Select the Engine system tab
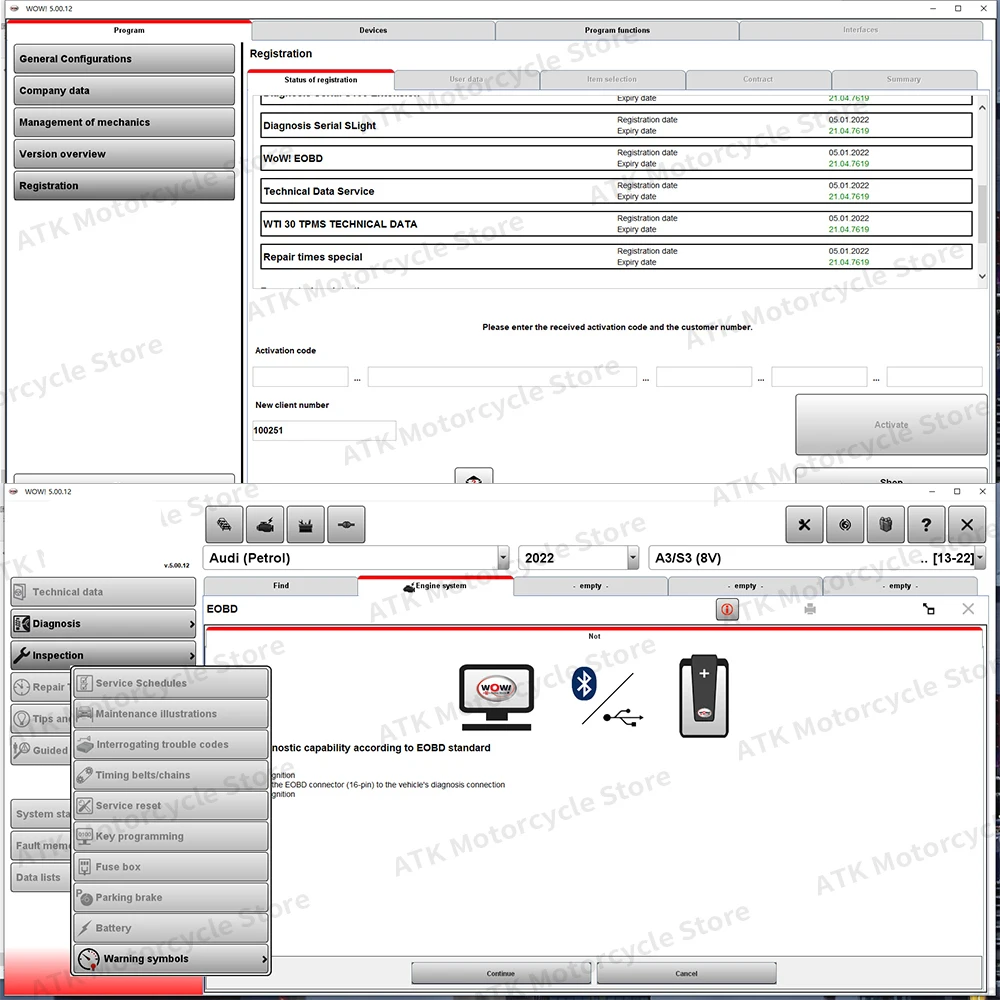Screen dimensions: 1000x1000 coord(436,585)
